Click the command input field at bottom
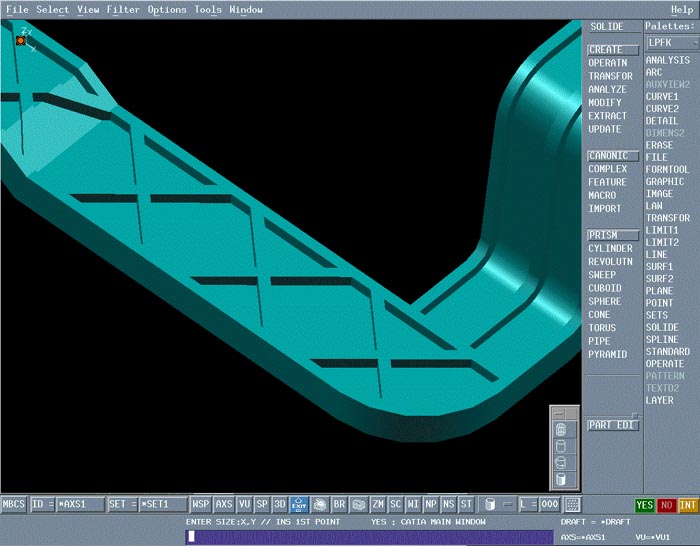This screenshot has width=700, height=546. tap(370, 537)
